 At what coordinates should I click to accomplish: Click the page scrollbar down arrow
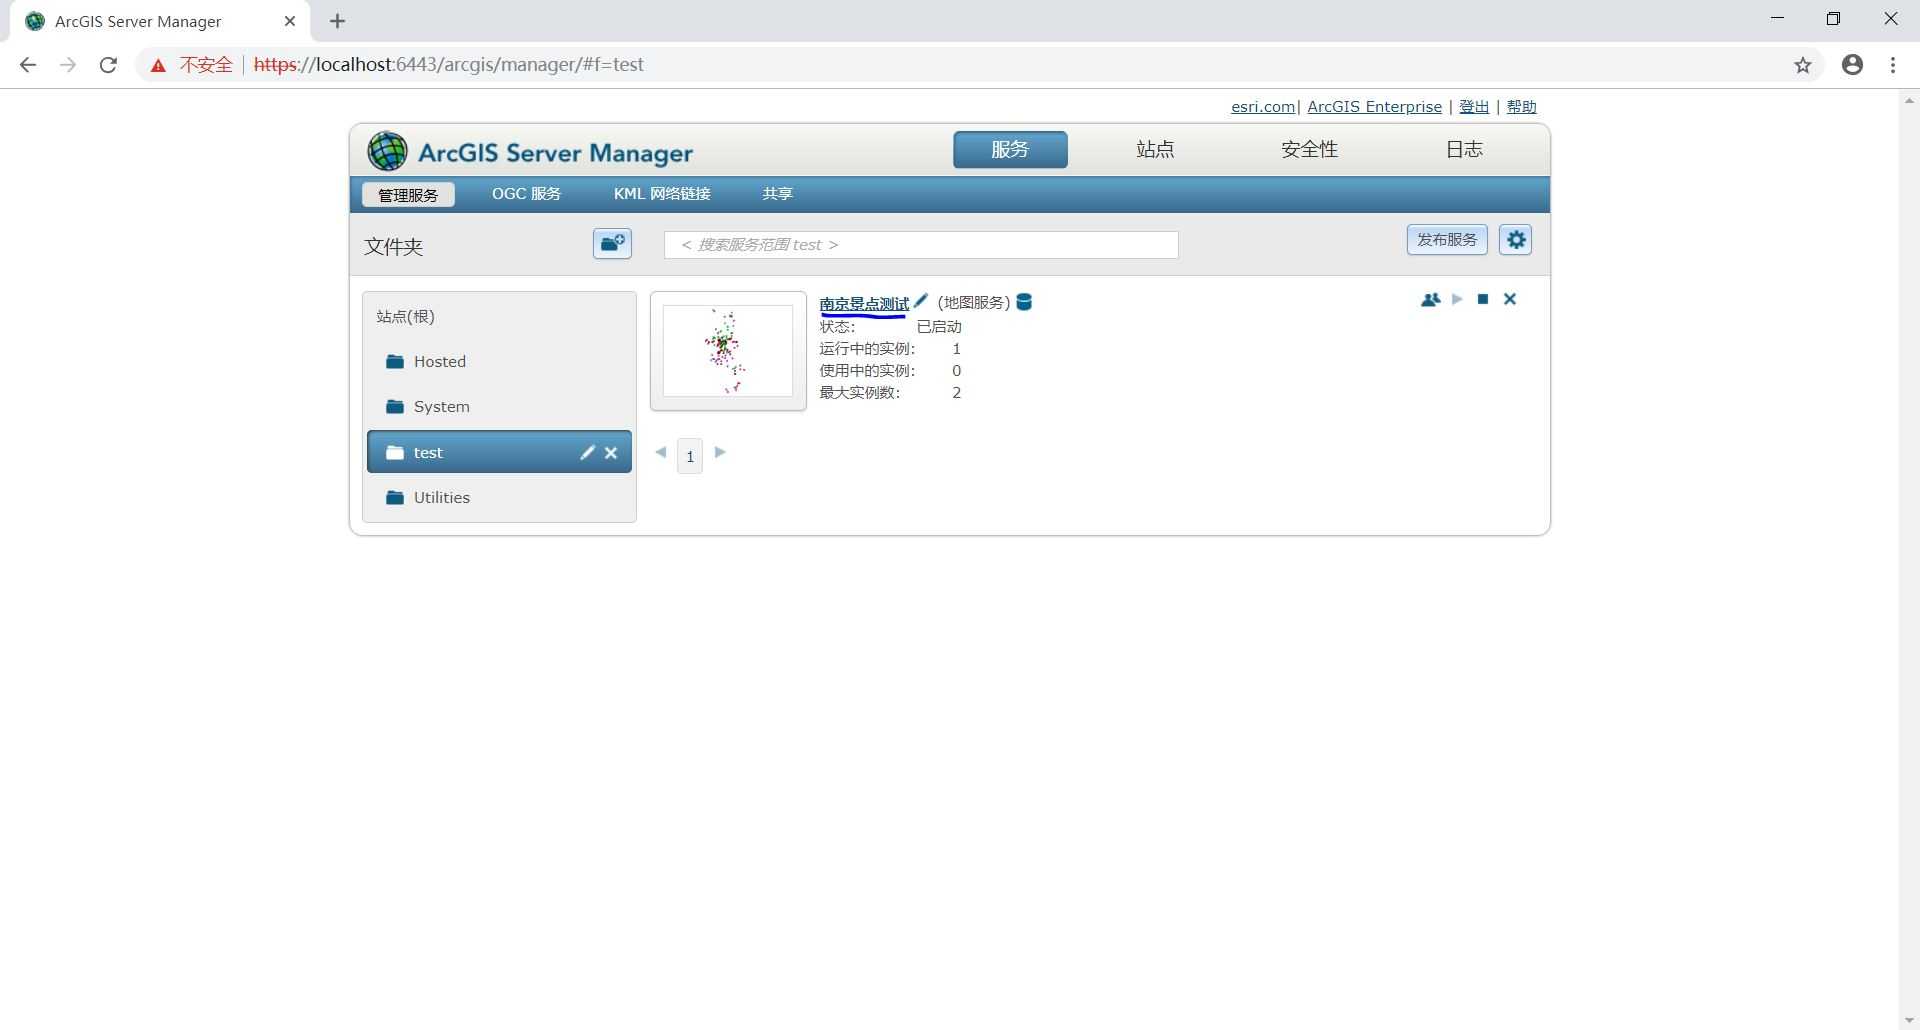pos(1909,1020)
